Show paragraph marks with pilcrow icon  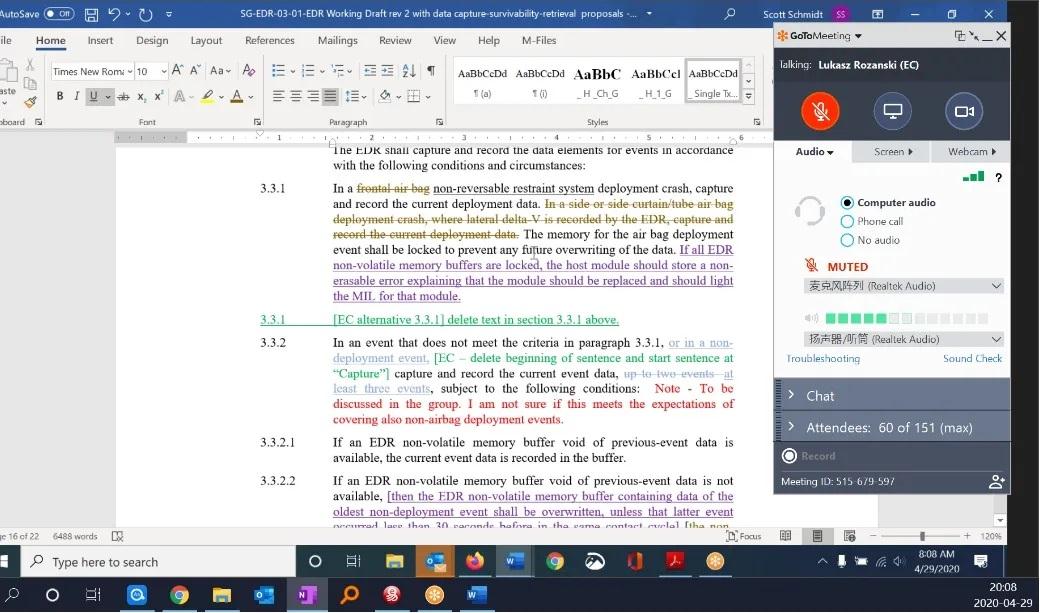tap(431, 71)
